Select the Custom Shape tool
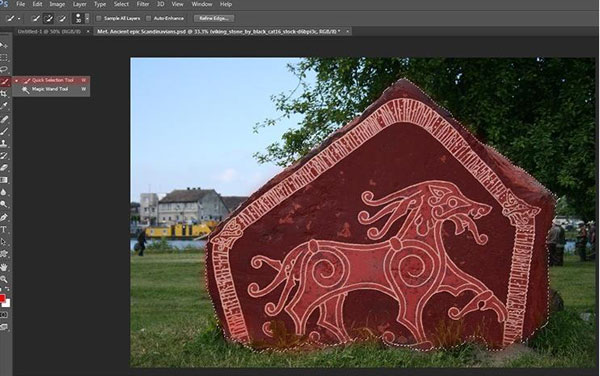 tap(4, 254)
